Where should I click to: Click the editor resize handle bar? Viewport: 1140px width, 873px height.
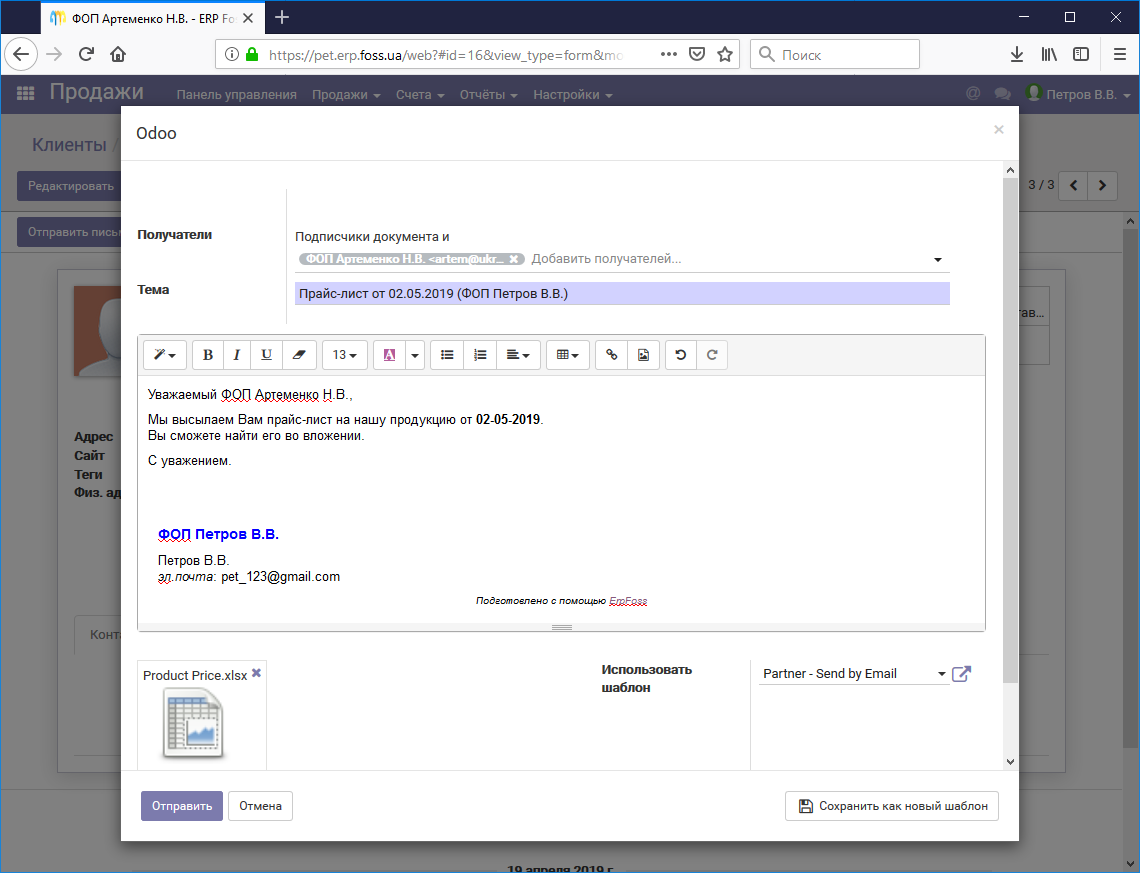coord(561,627)
